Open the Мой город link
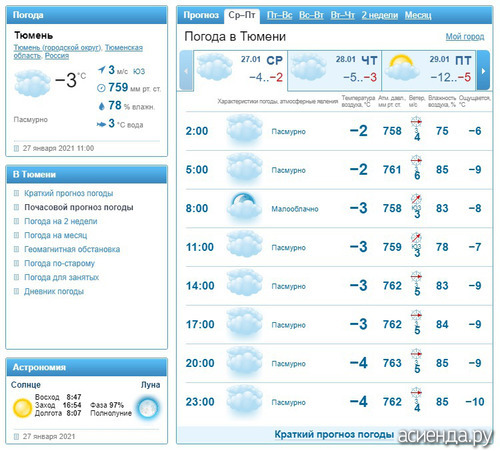This screenshot has width=500, height=451. coord(465,37)
